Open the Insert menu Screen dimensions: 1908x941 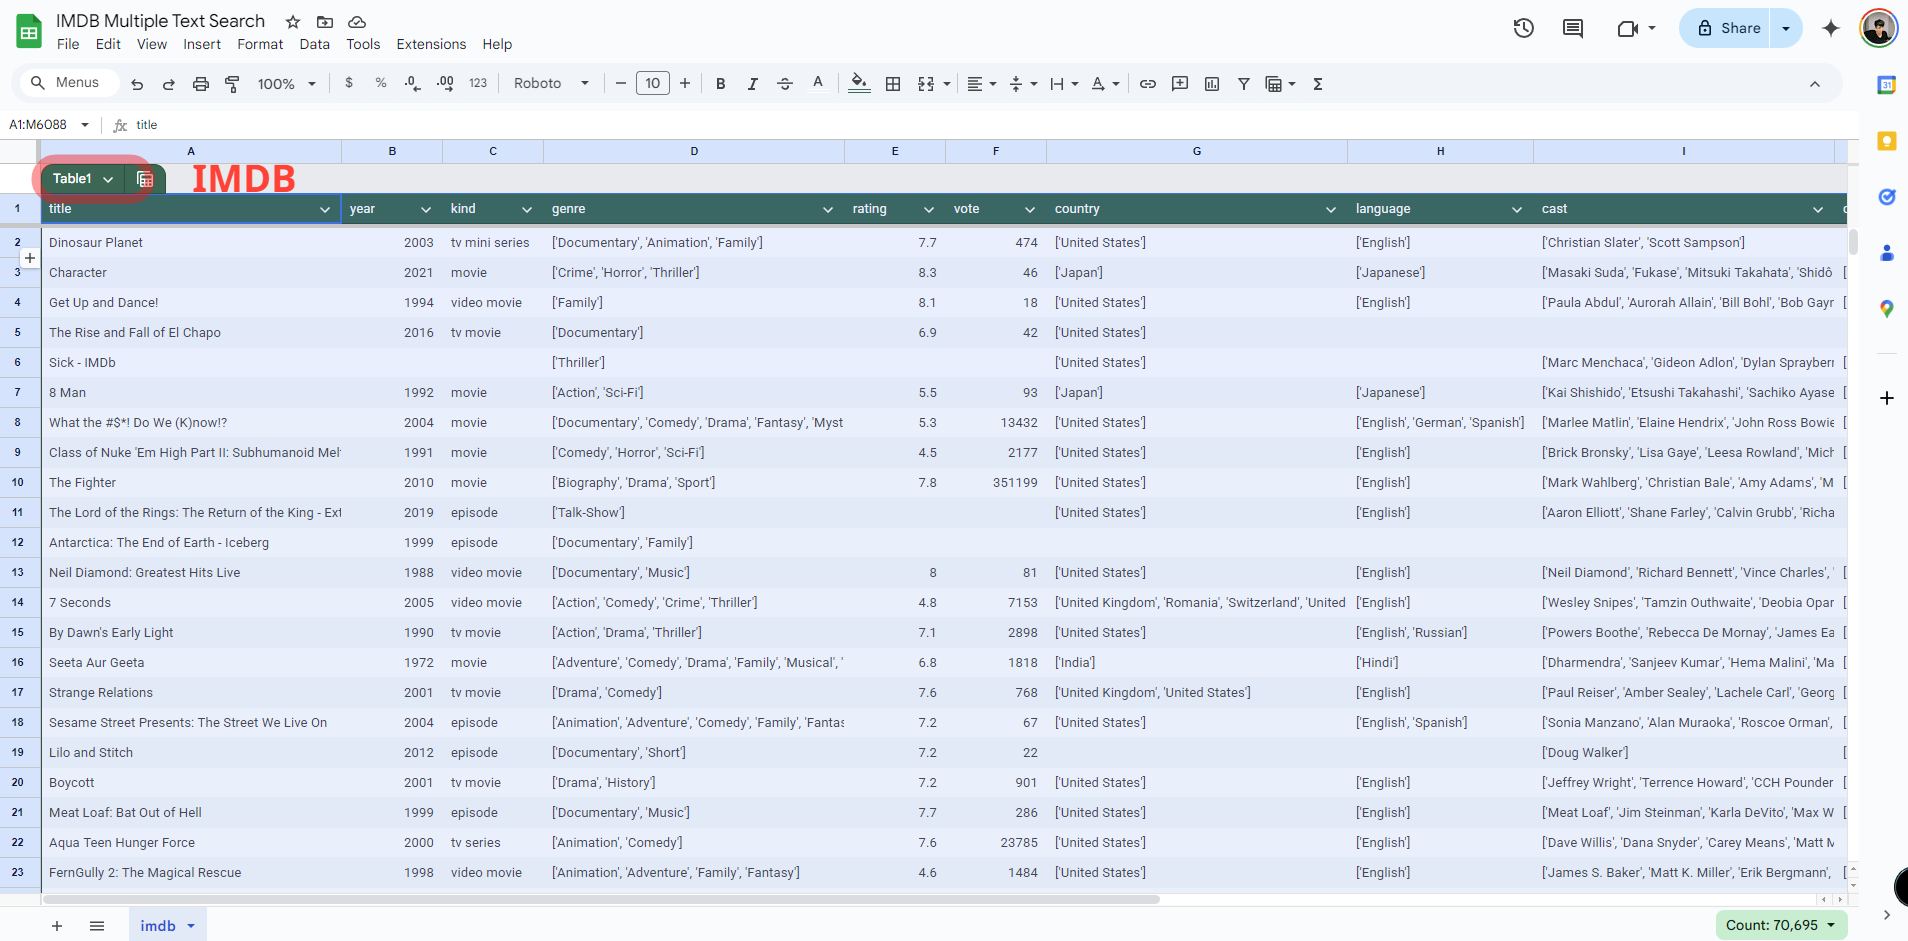point(202,44)
